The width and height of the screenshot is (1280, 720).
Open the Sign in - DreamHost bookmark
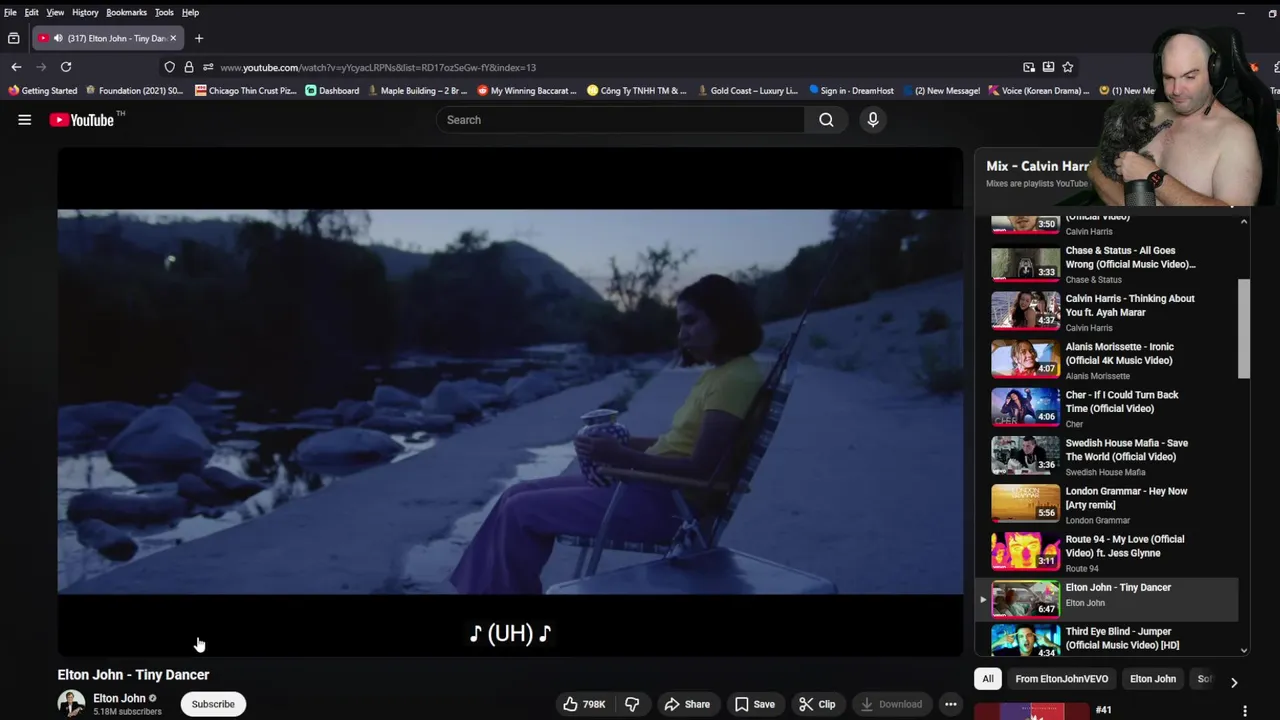[x=851, y=90]
